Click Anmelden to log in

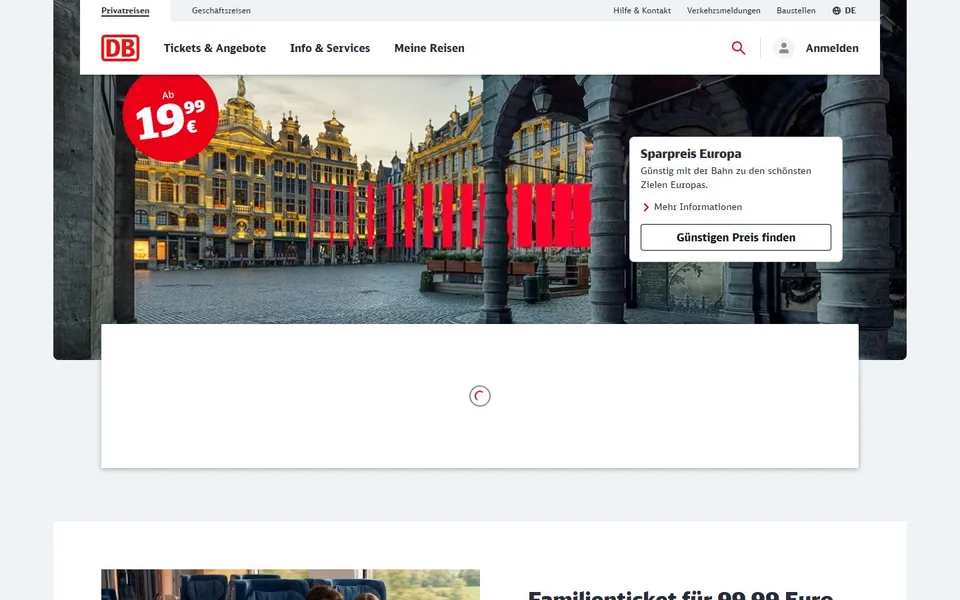(x=832, y=48)
